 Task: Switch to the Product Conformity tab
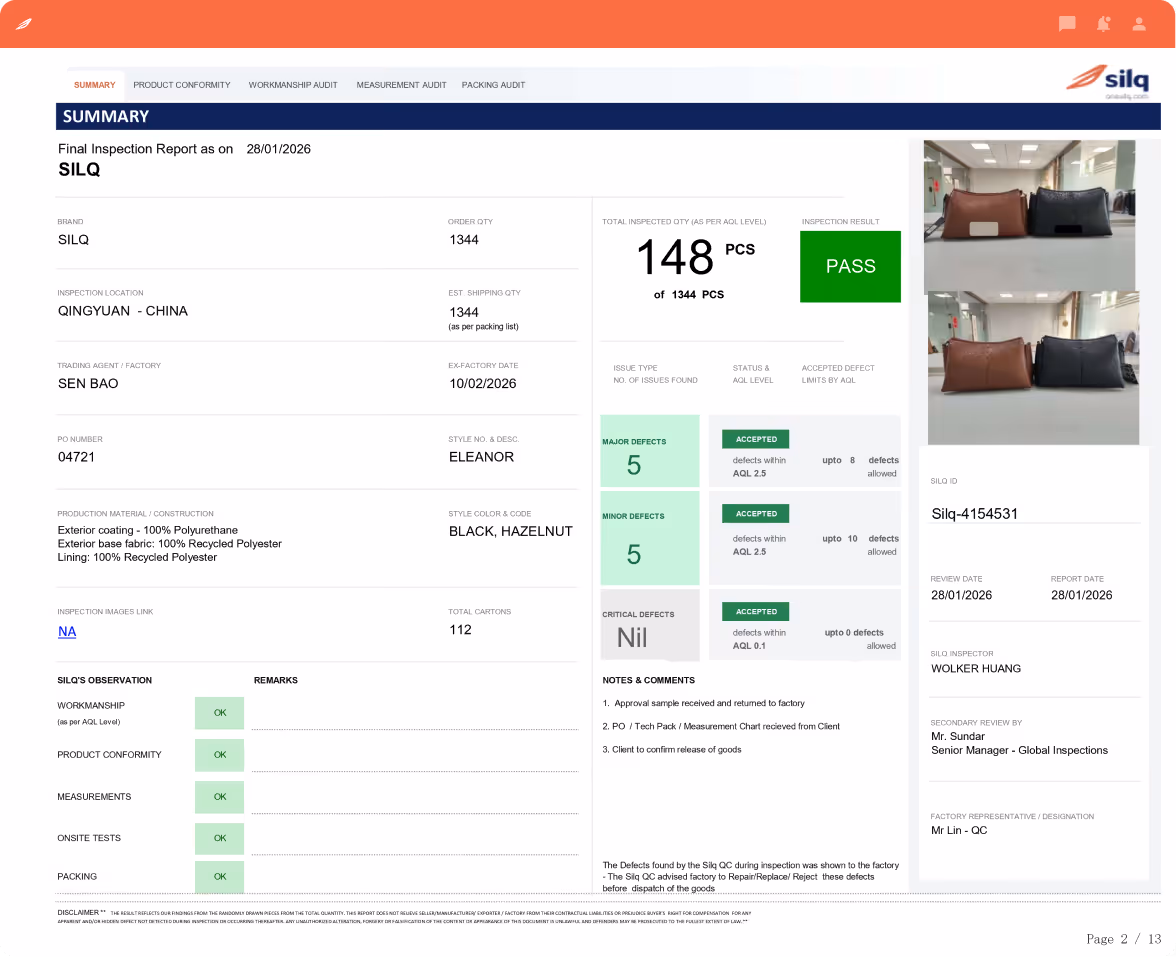click(182, 85)
